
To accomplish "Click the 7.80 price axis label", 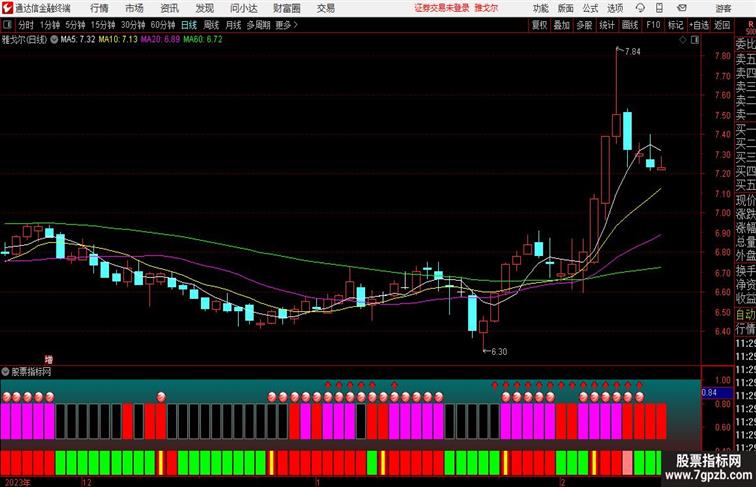I will pos(723,56).
